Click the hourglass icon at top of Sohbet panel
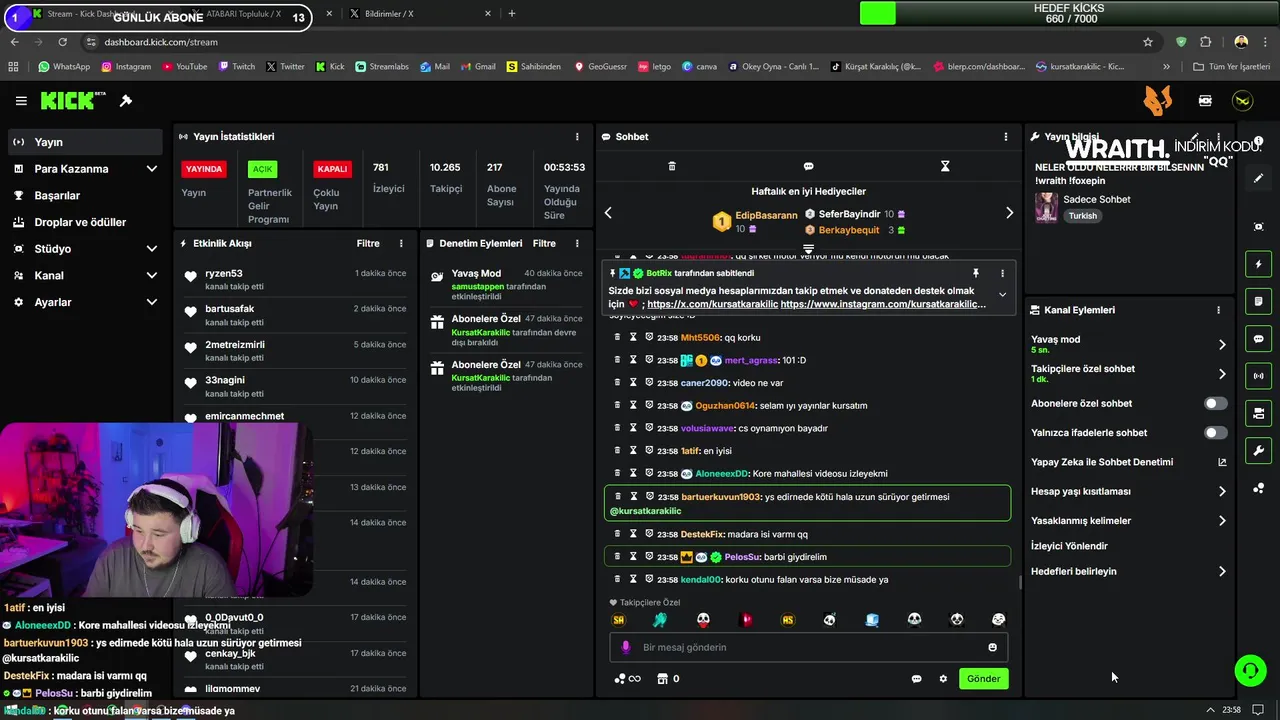Screen dimensions: 1280x720 (x=945, y=166)
